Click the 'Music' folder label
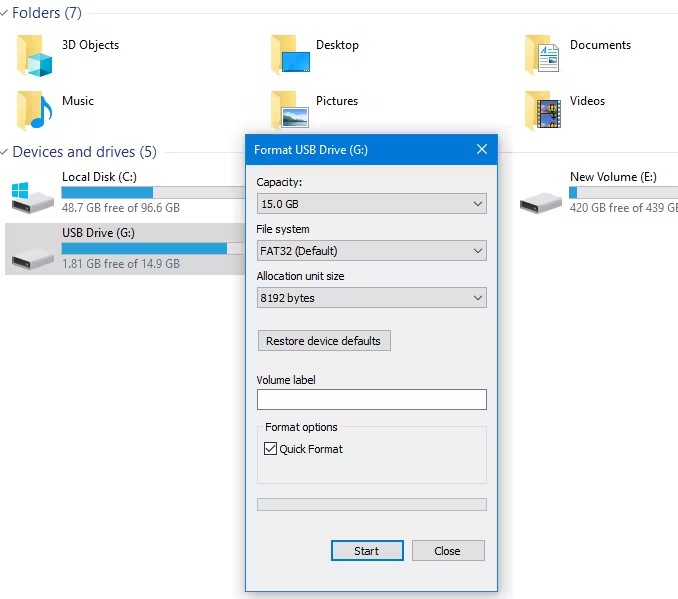This screenshot has height=599, width=678. 78,101
